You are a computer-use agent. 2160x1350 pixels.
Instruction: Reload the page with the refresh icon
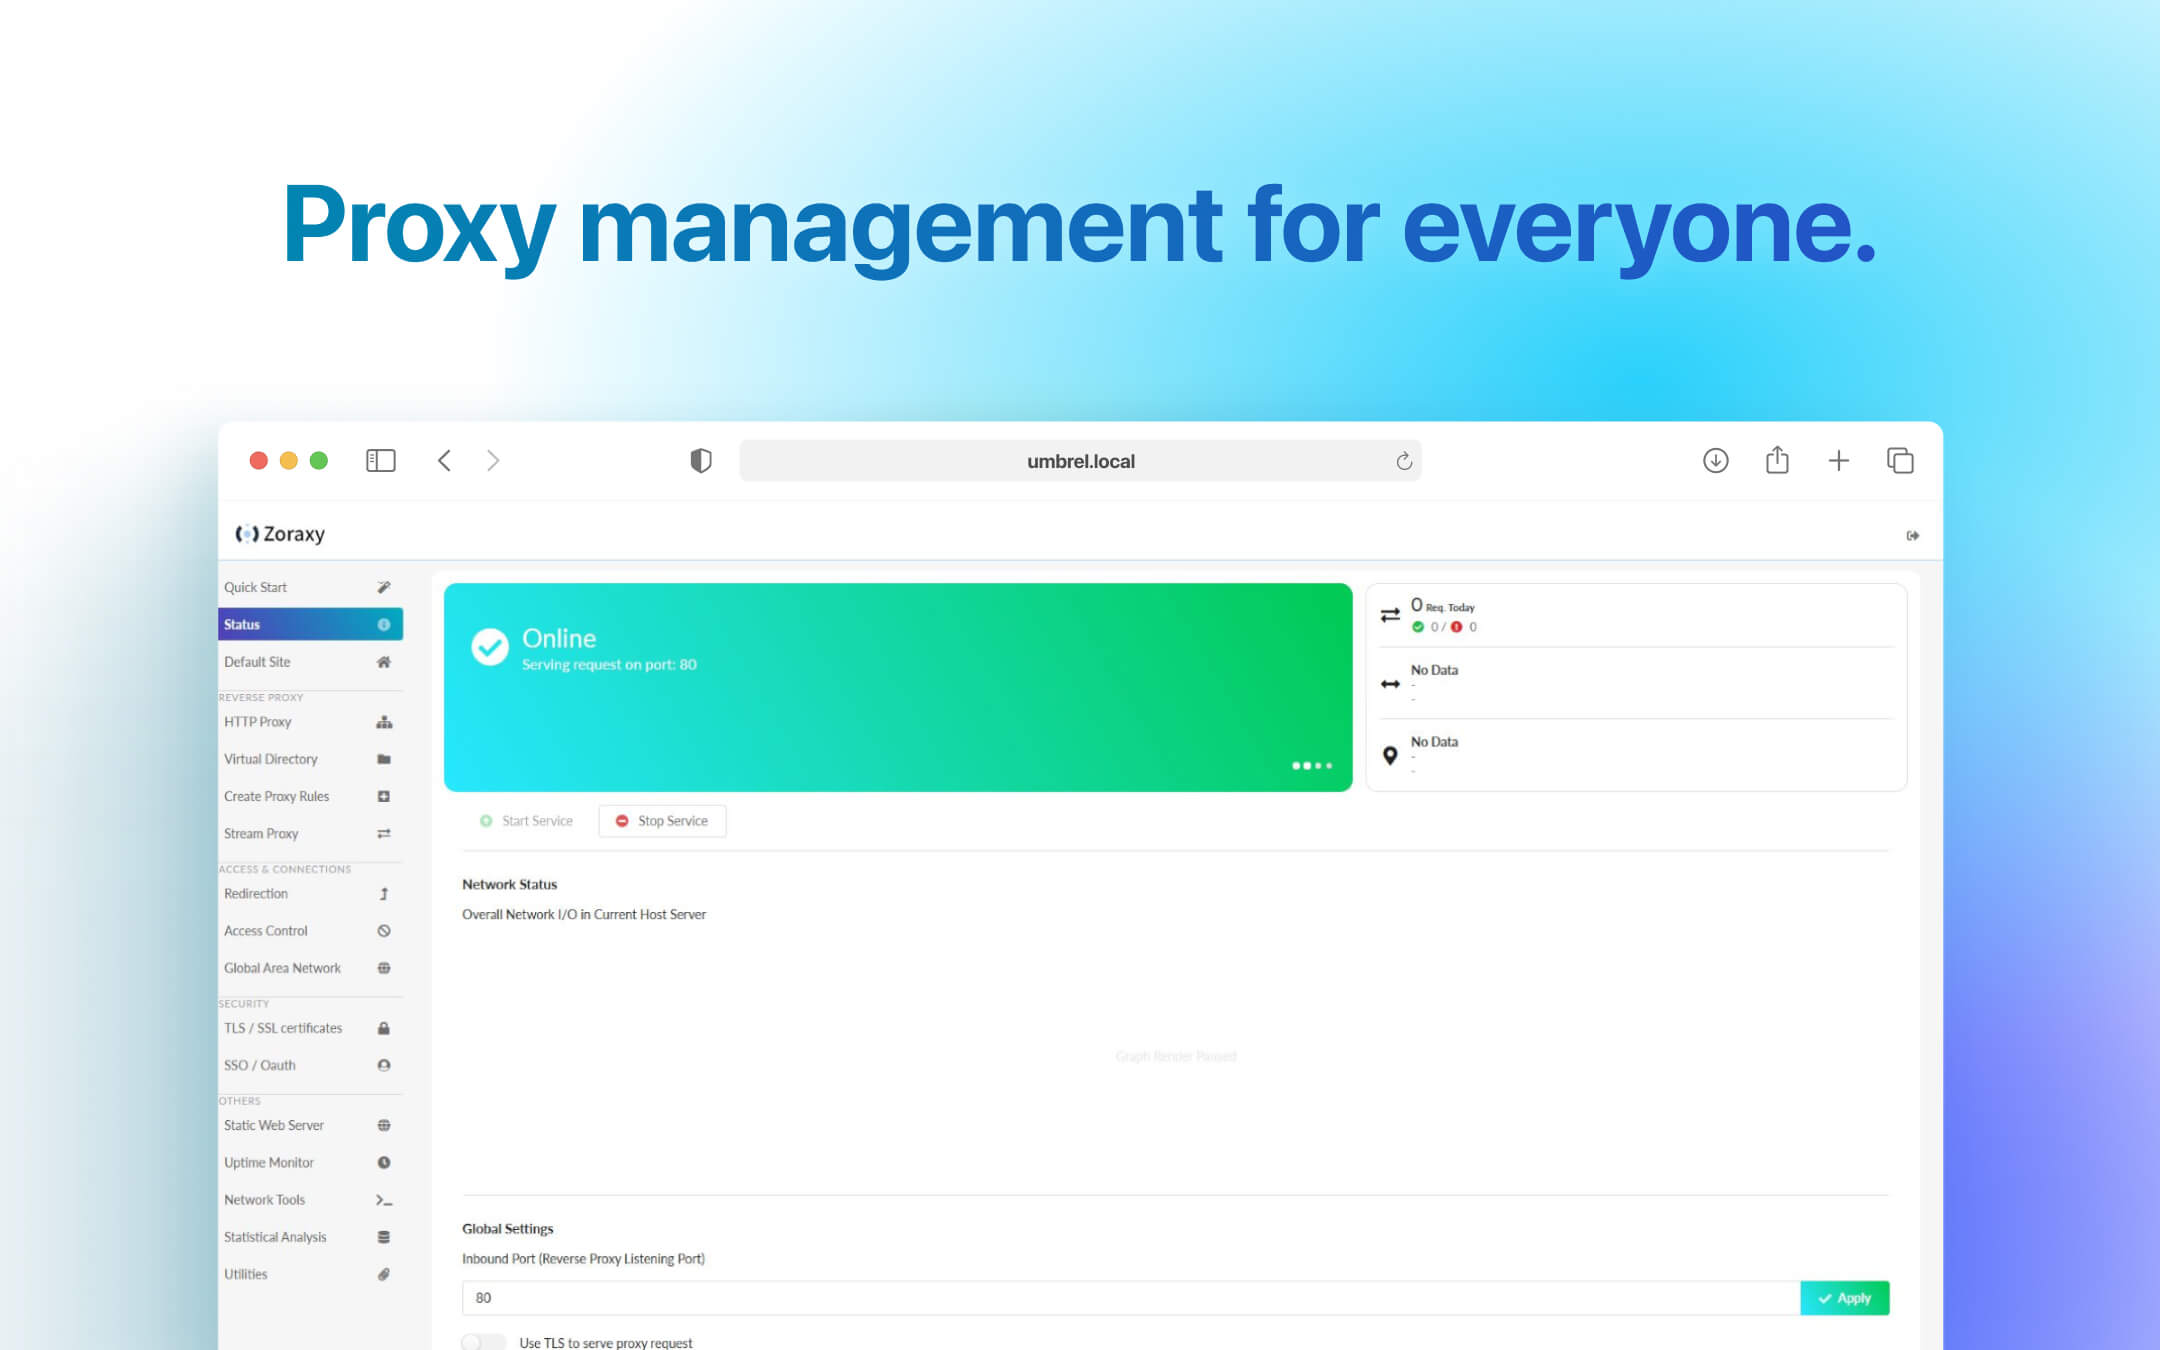pos(1403,460)
